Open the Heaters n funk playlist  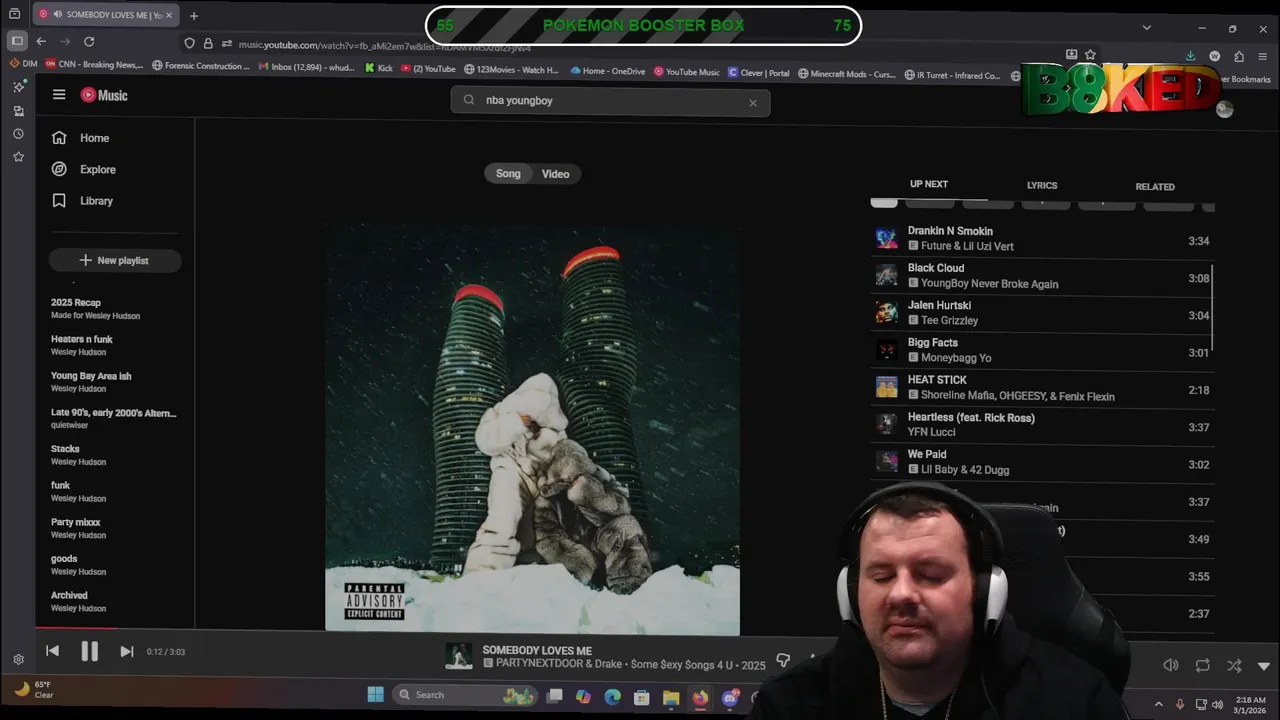82,345
